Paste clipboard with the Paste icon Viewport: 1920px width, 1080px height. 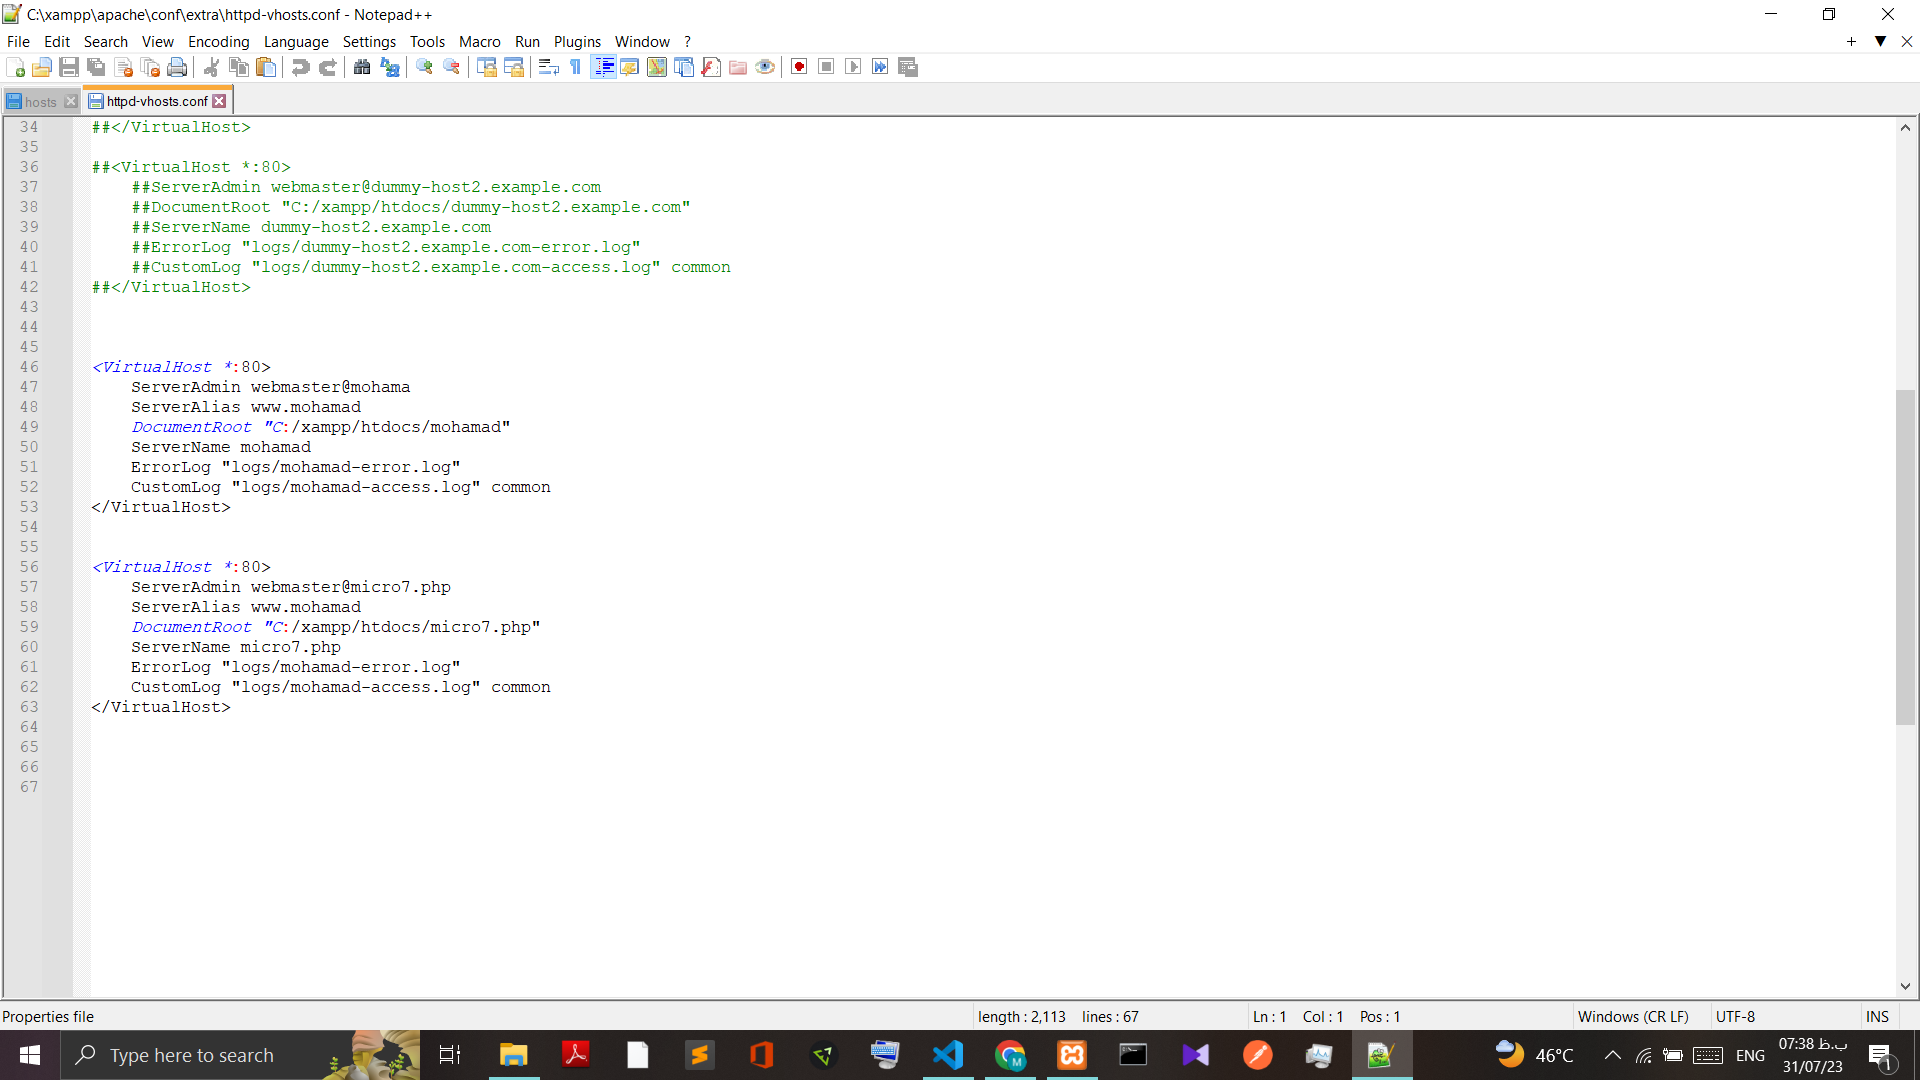click(x=265, y=67)
